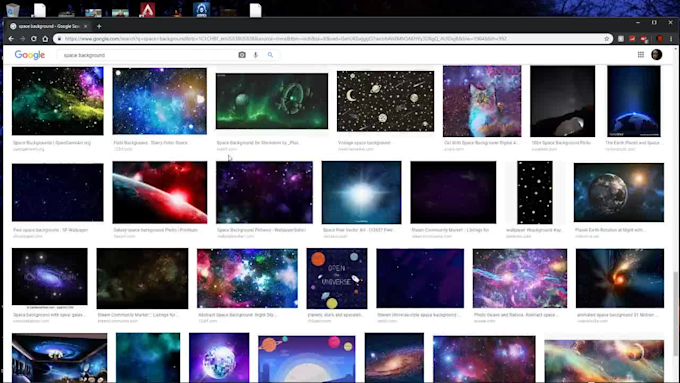The image size is (680, 383).
Task: Open the colorful rainbow nebula with planet image
Action: click(x=604, y=361)
